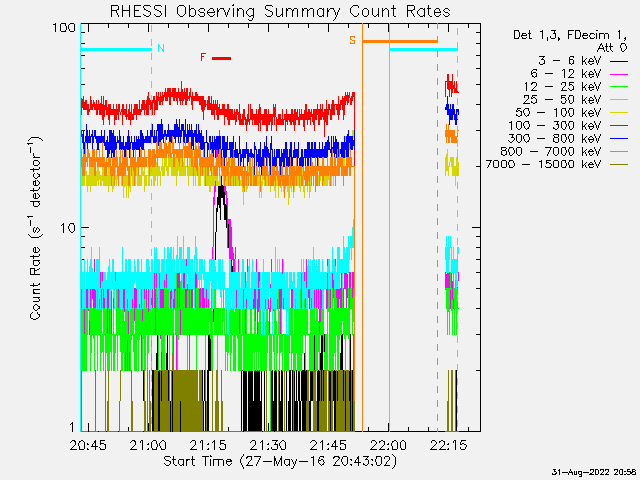Click the red 100 - 300 keV legend line
The image size is (640, 480).
click(x=619, y=126)
